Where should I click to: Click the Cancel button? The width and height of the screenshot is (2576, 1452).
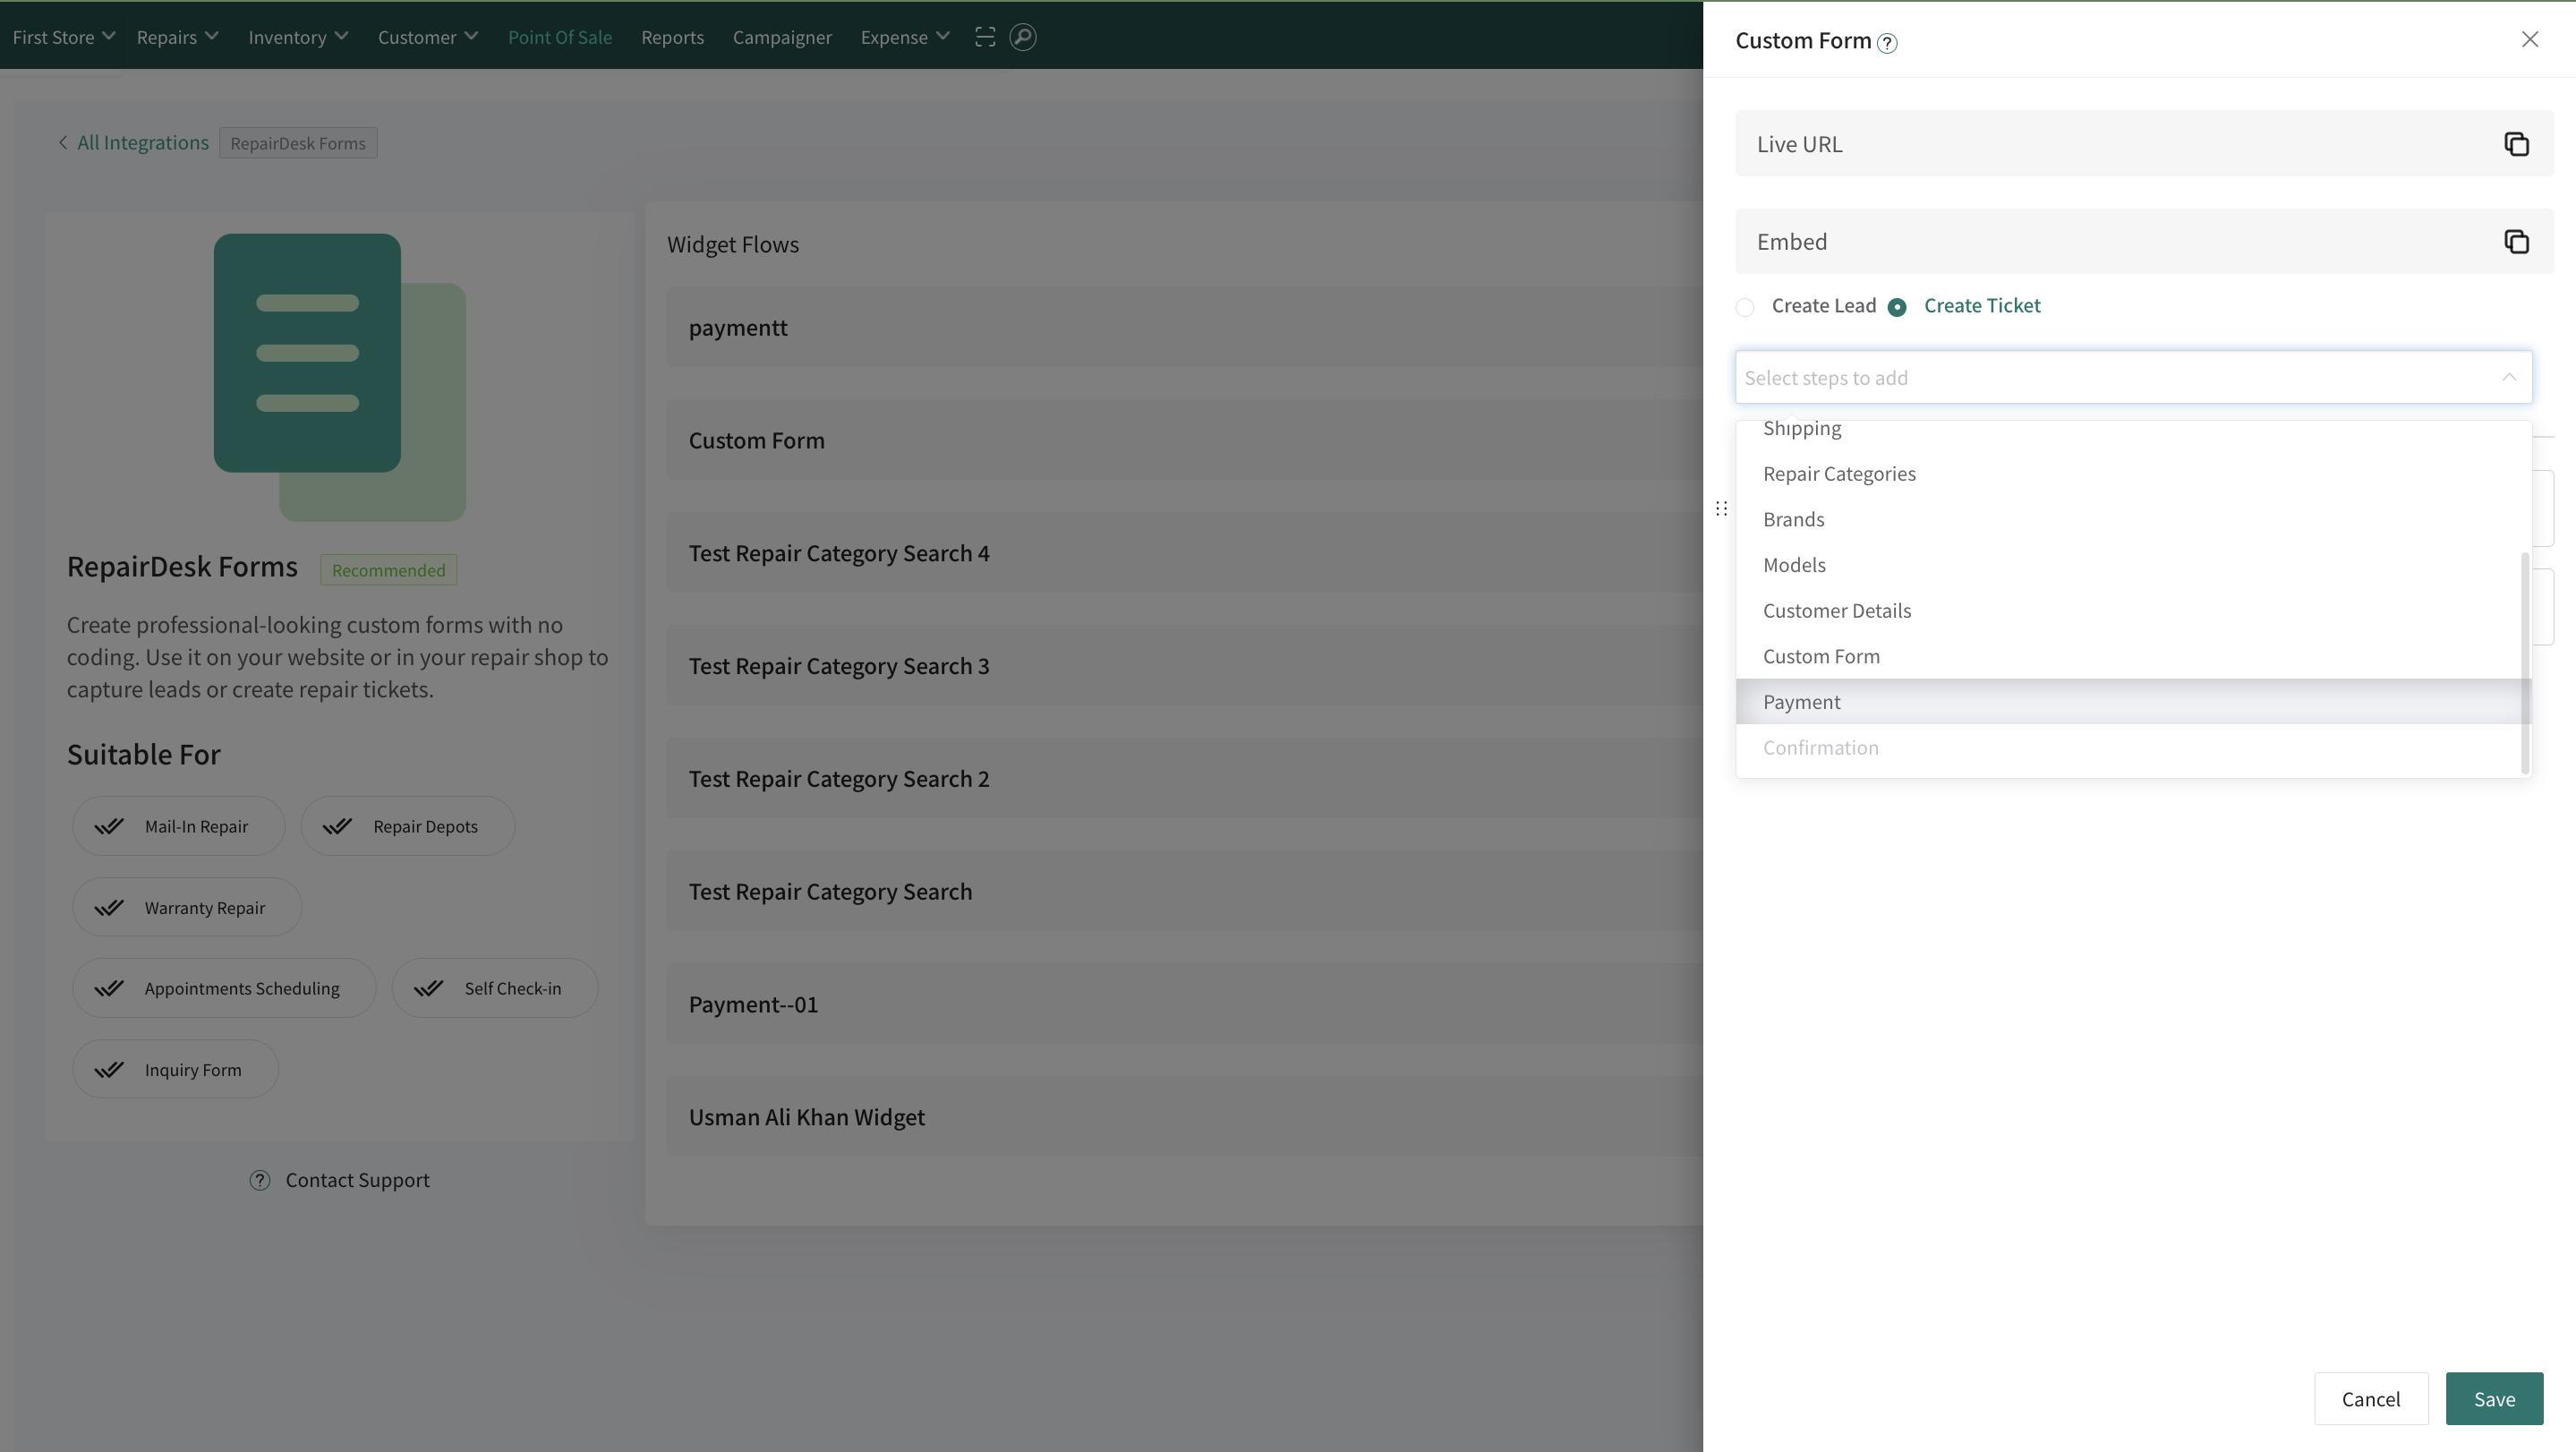2370,1399
